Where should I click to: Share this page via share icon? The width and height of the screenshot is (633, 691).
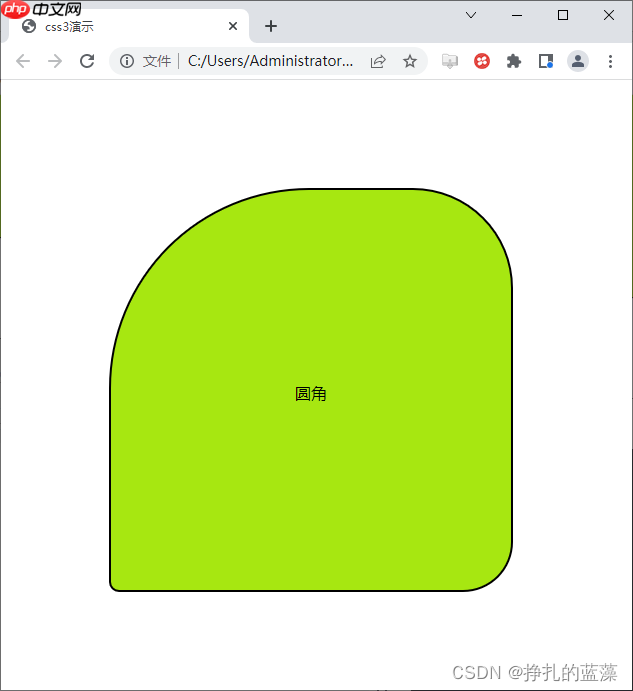[378, 61]
